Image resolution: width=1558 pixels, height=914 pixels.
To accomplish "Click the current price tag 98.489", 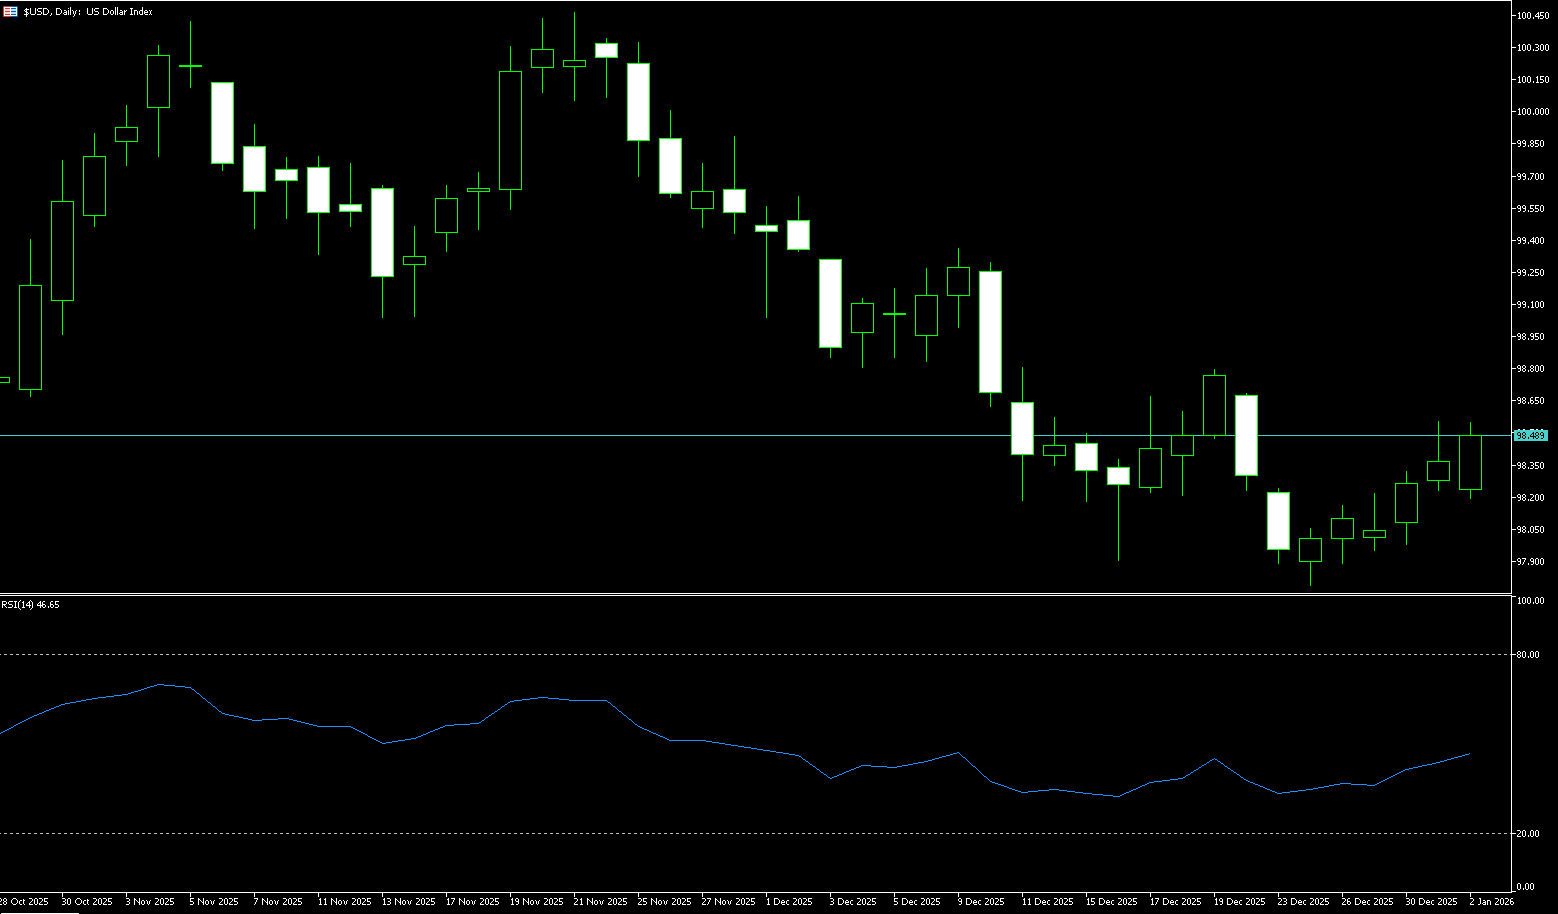I will click(x=1531, y=436).
